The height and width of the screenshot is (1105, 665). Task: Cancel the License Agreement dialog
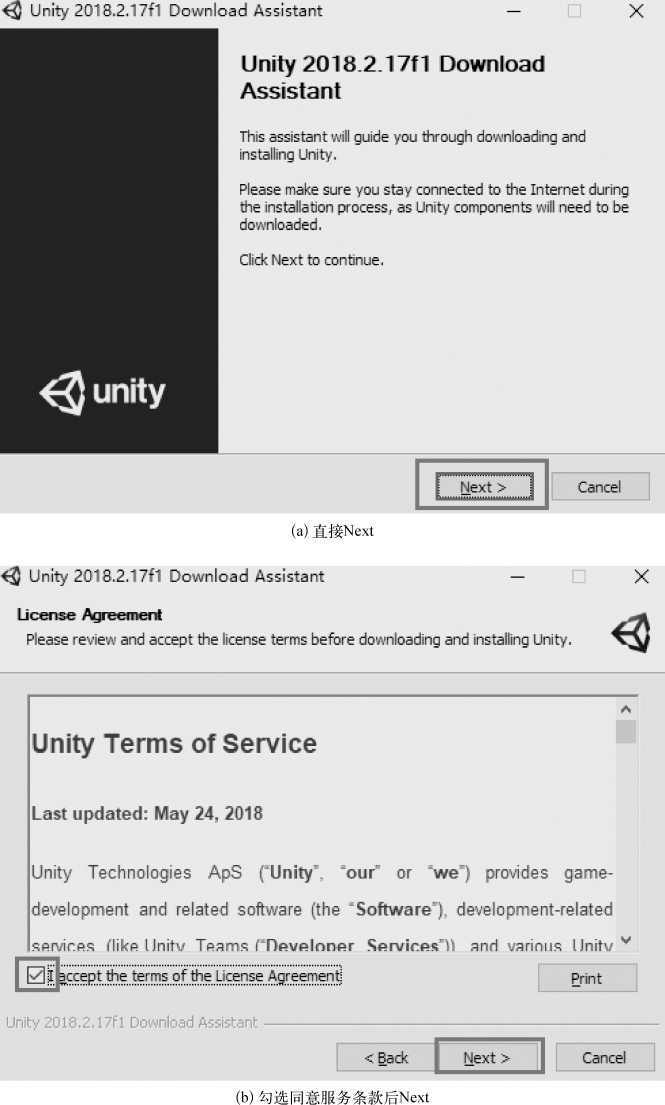[604, 1058]
